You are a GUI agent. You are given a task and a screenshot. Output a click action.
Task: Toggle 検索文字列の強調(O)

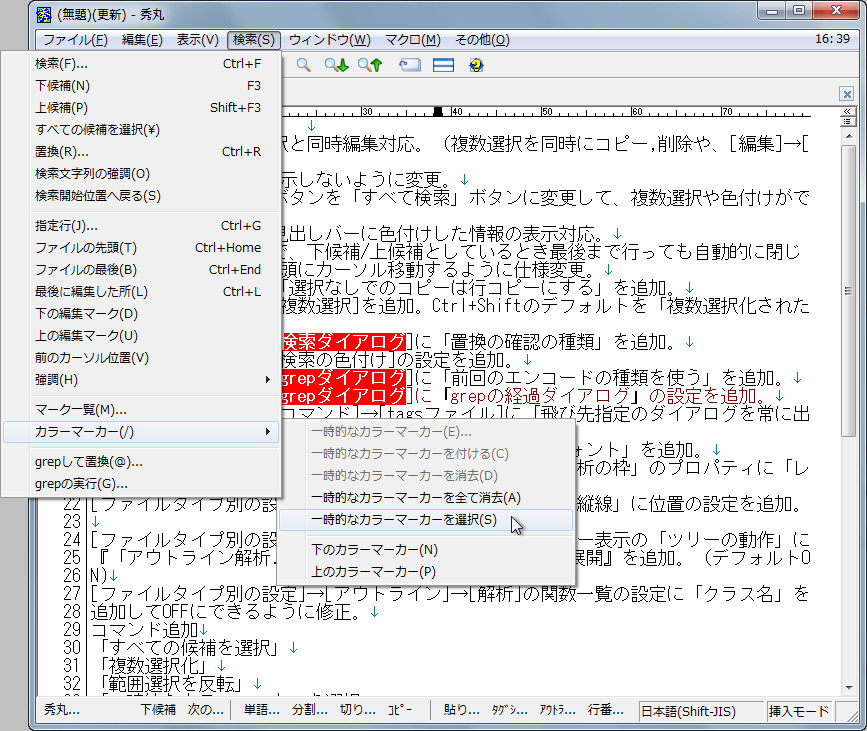click(141, 174)
